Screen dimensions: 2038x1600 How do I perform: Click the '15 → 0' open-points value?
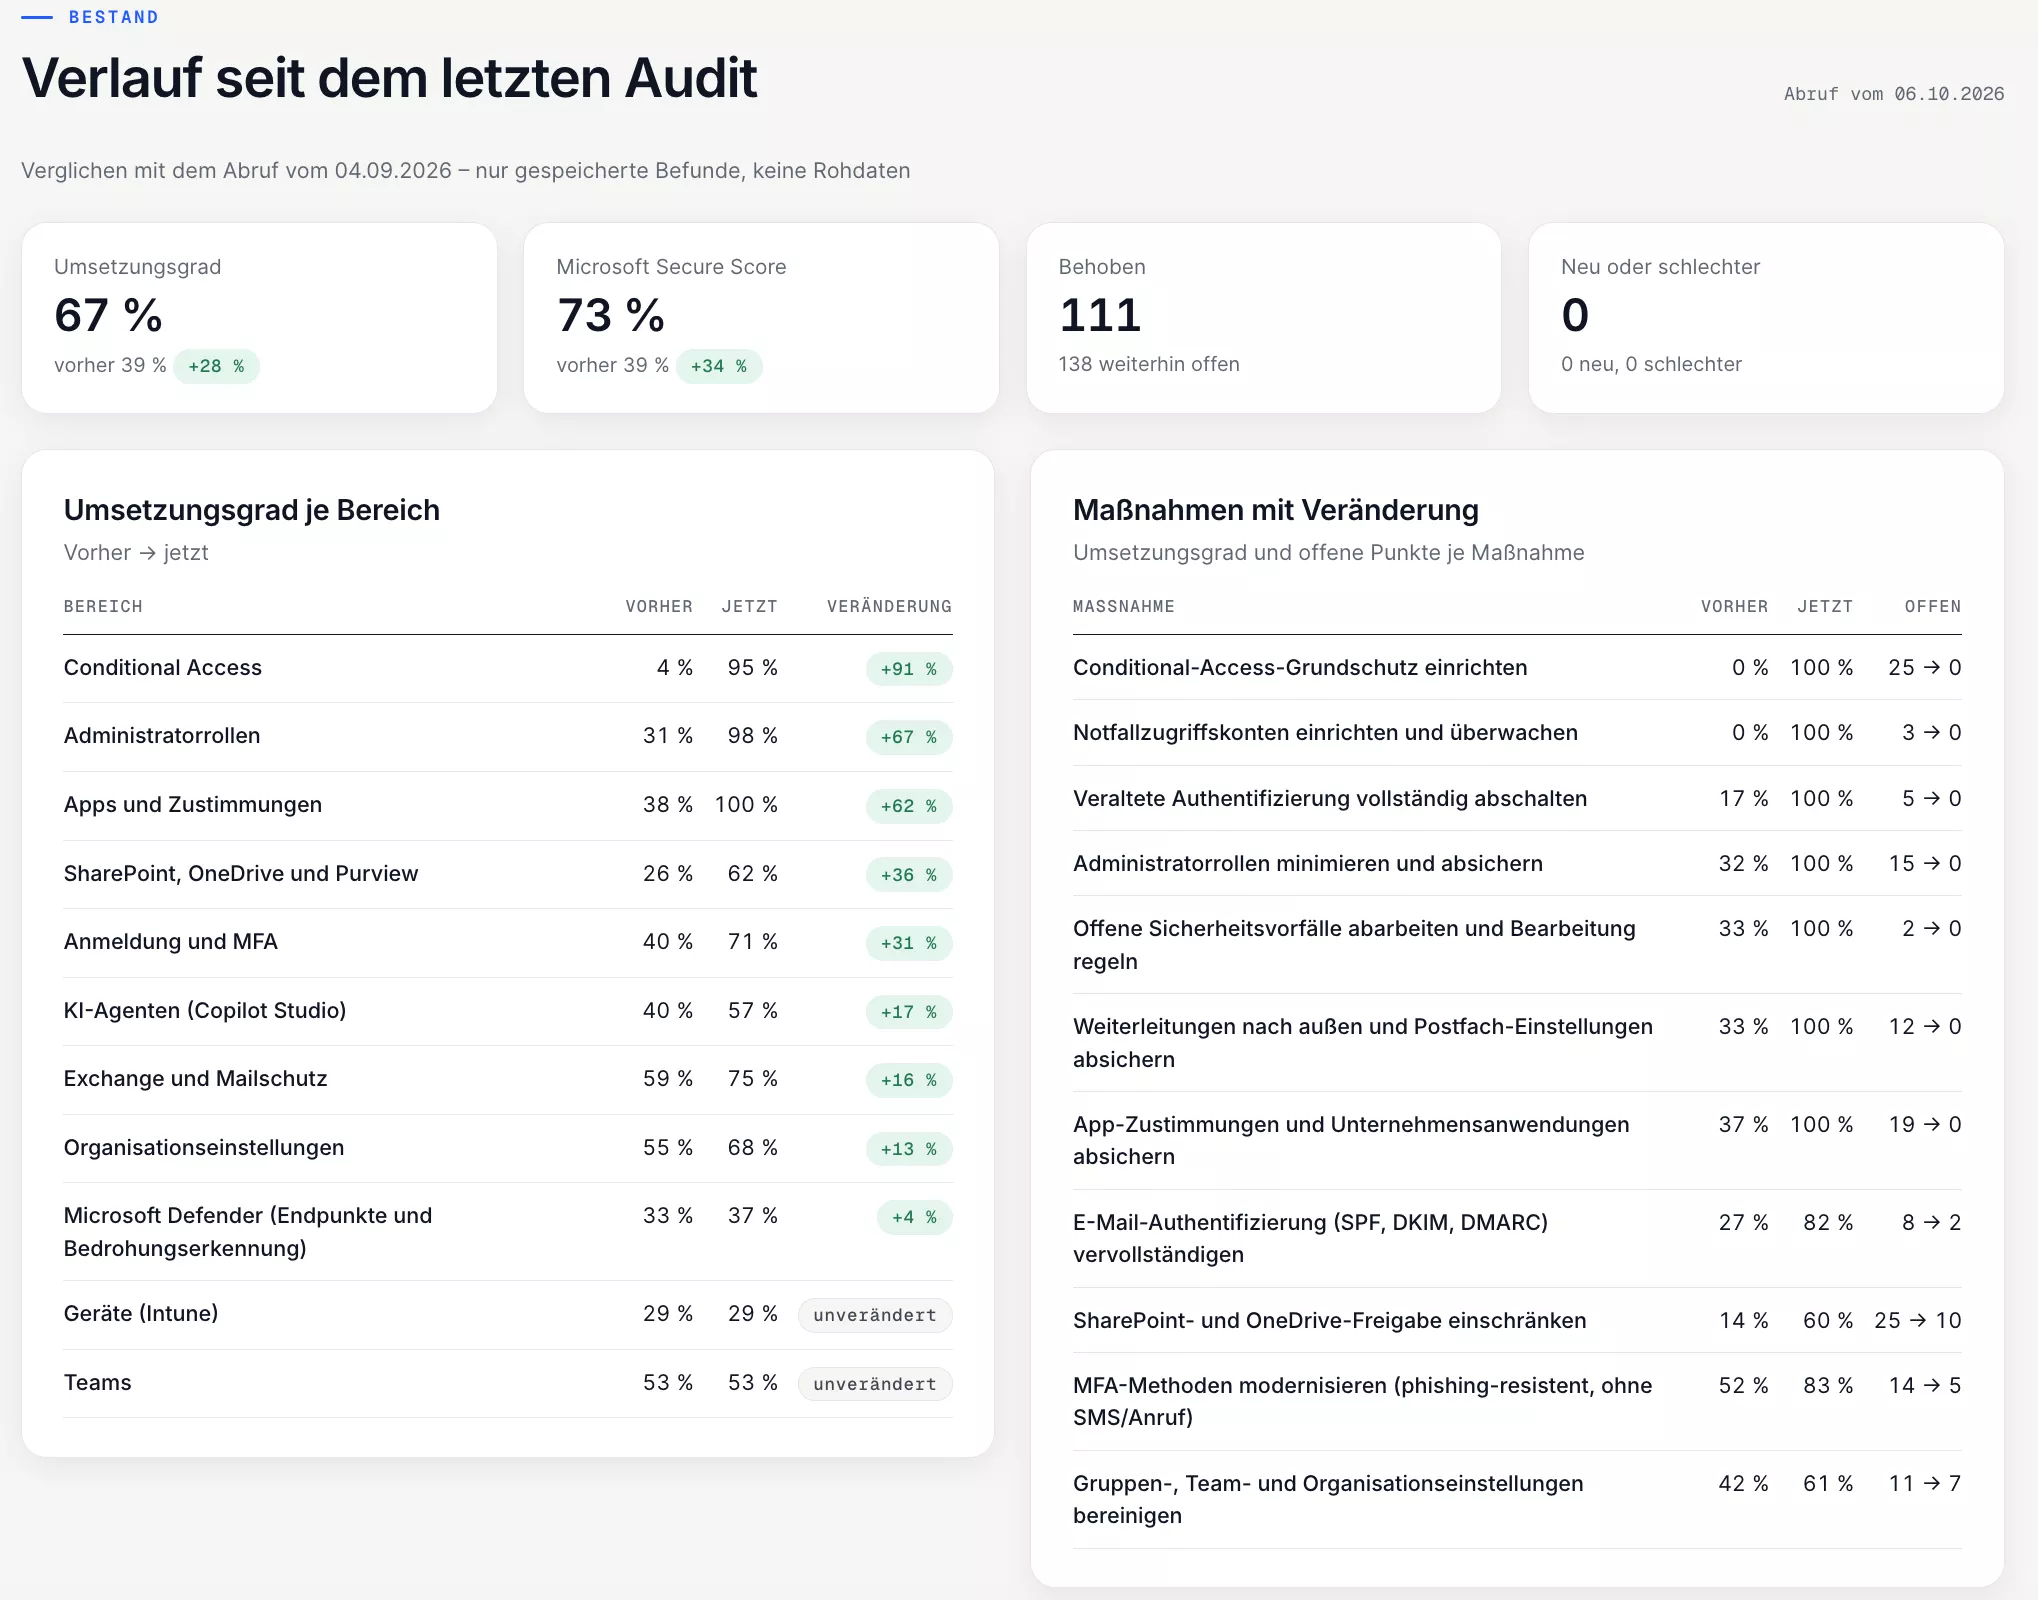click(x=1925, y=863)
